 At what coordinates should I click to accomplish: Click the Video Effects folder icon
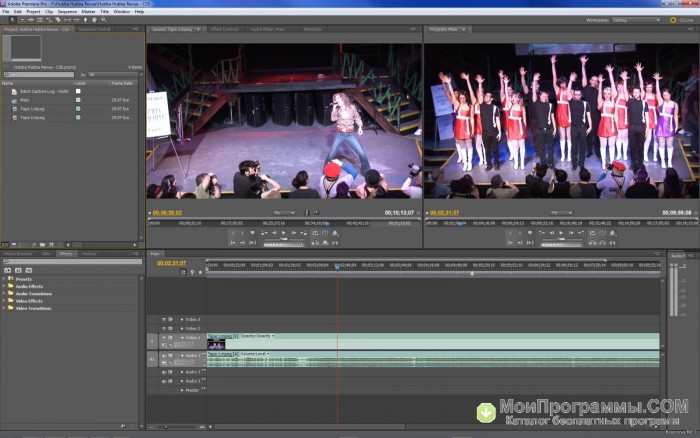tap(12, 300)
